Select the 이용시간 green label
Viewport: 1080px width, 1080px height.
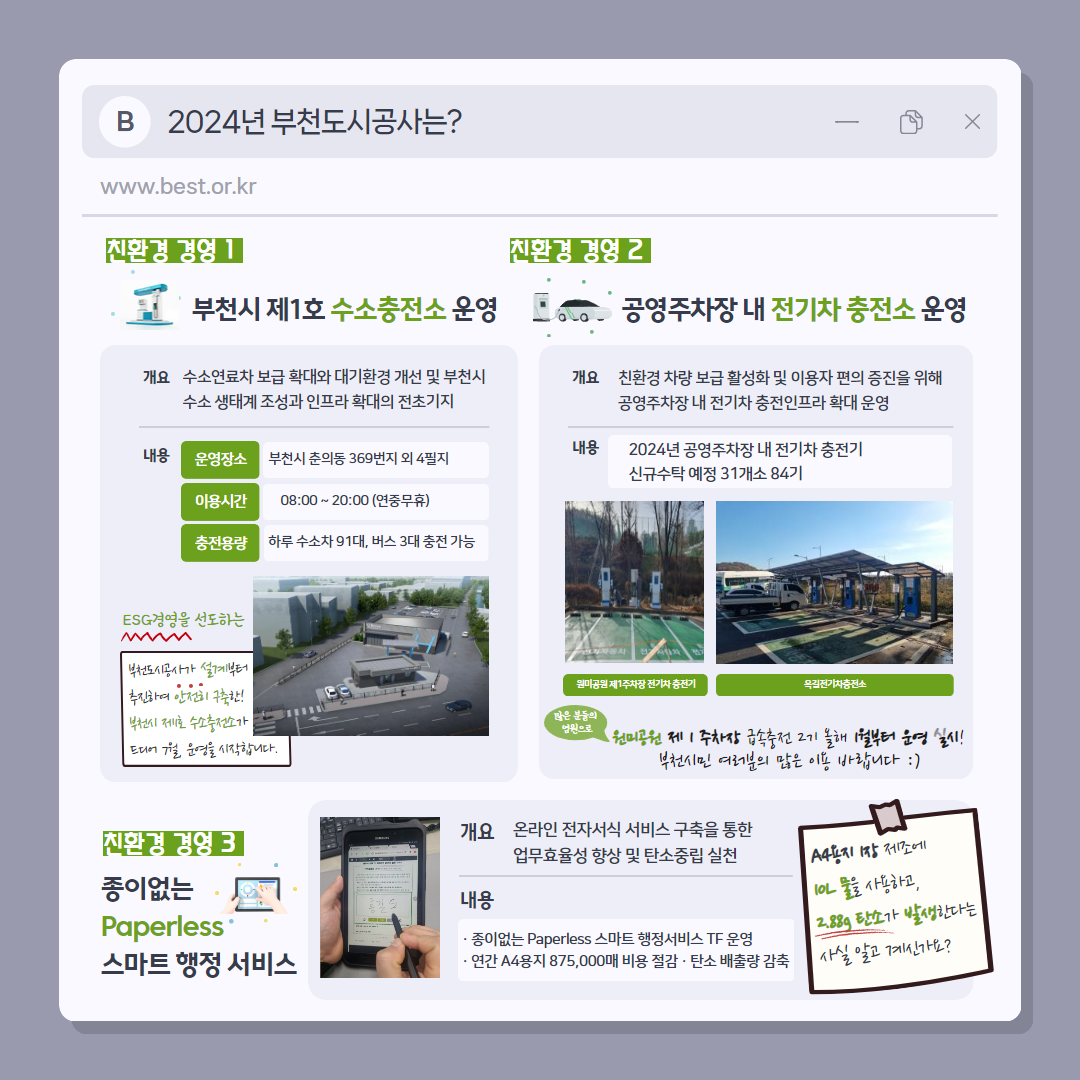[x=220, y=501]
